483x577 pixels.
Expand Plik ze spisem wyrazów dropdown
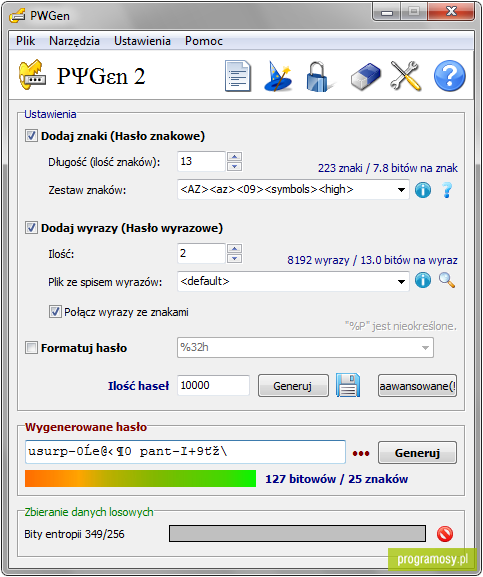(401, 282)
